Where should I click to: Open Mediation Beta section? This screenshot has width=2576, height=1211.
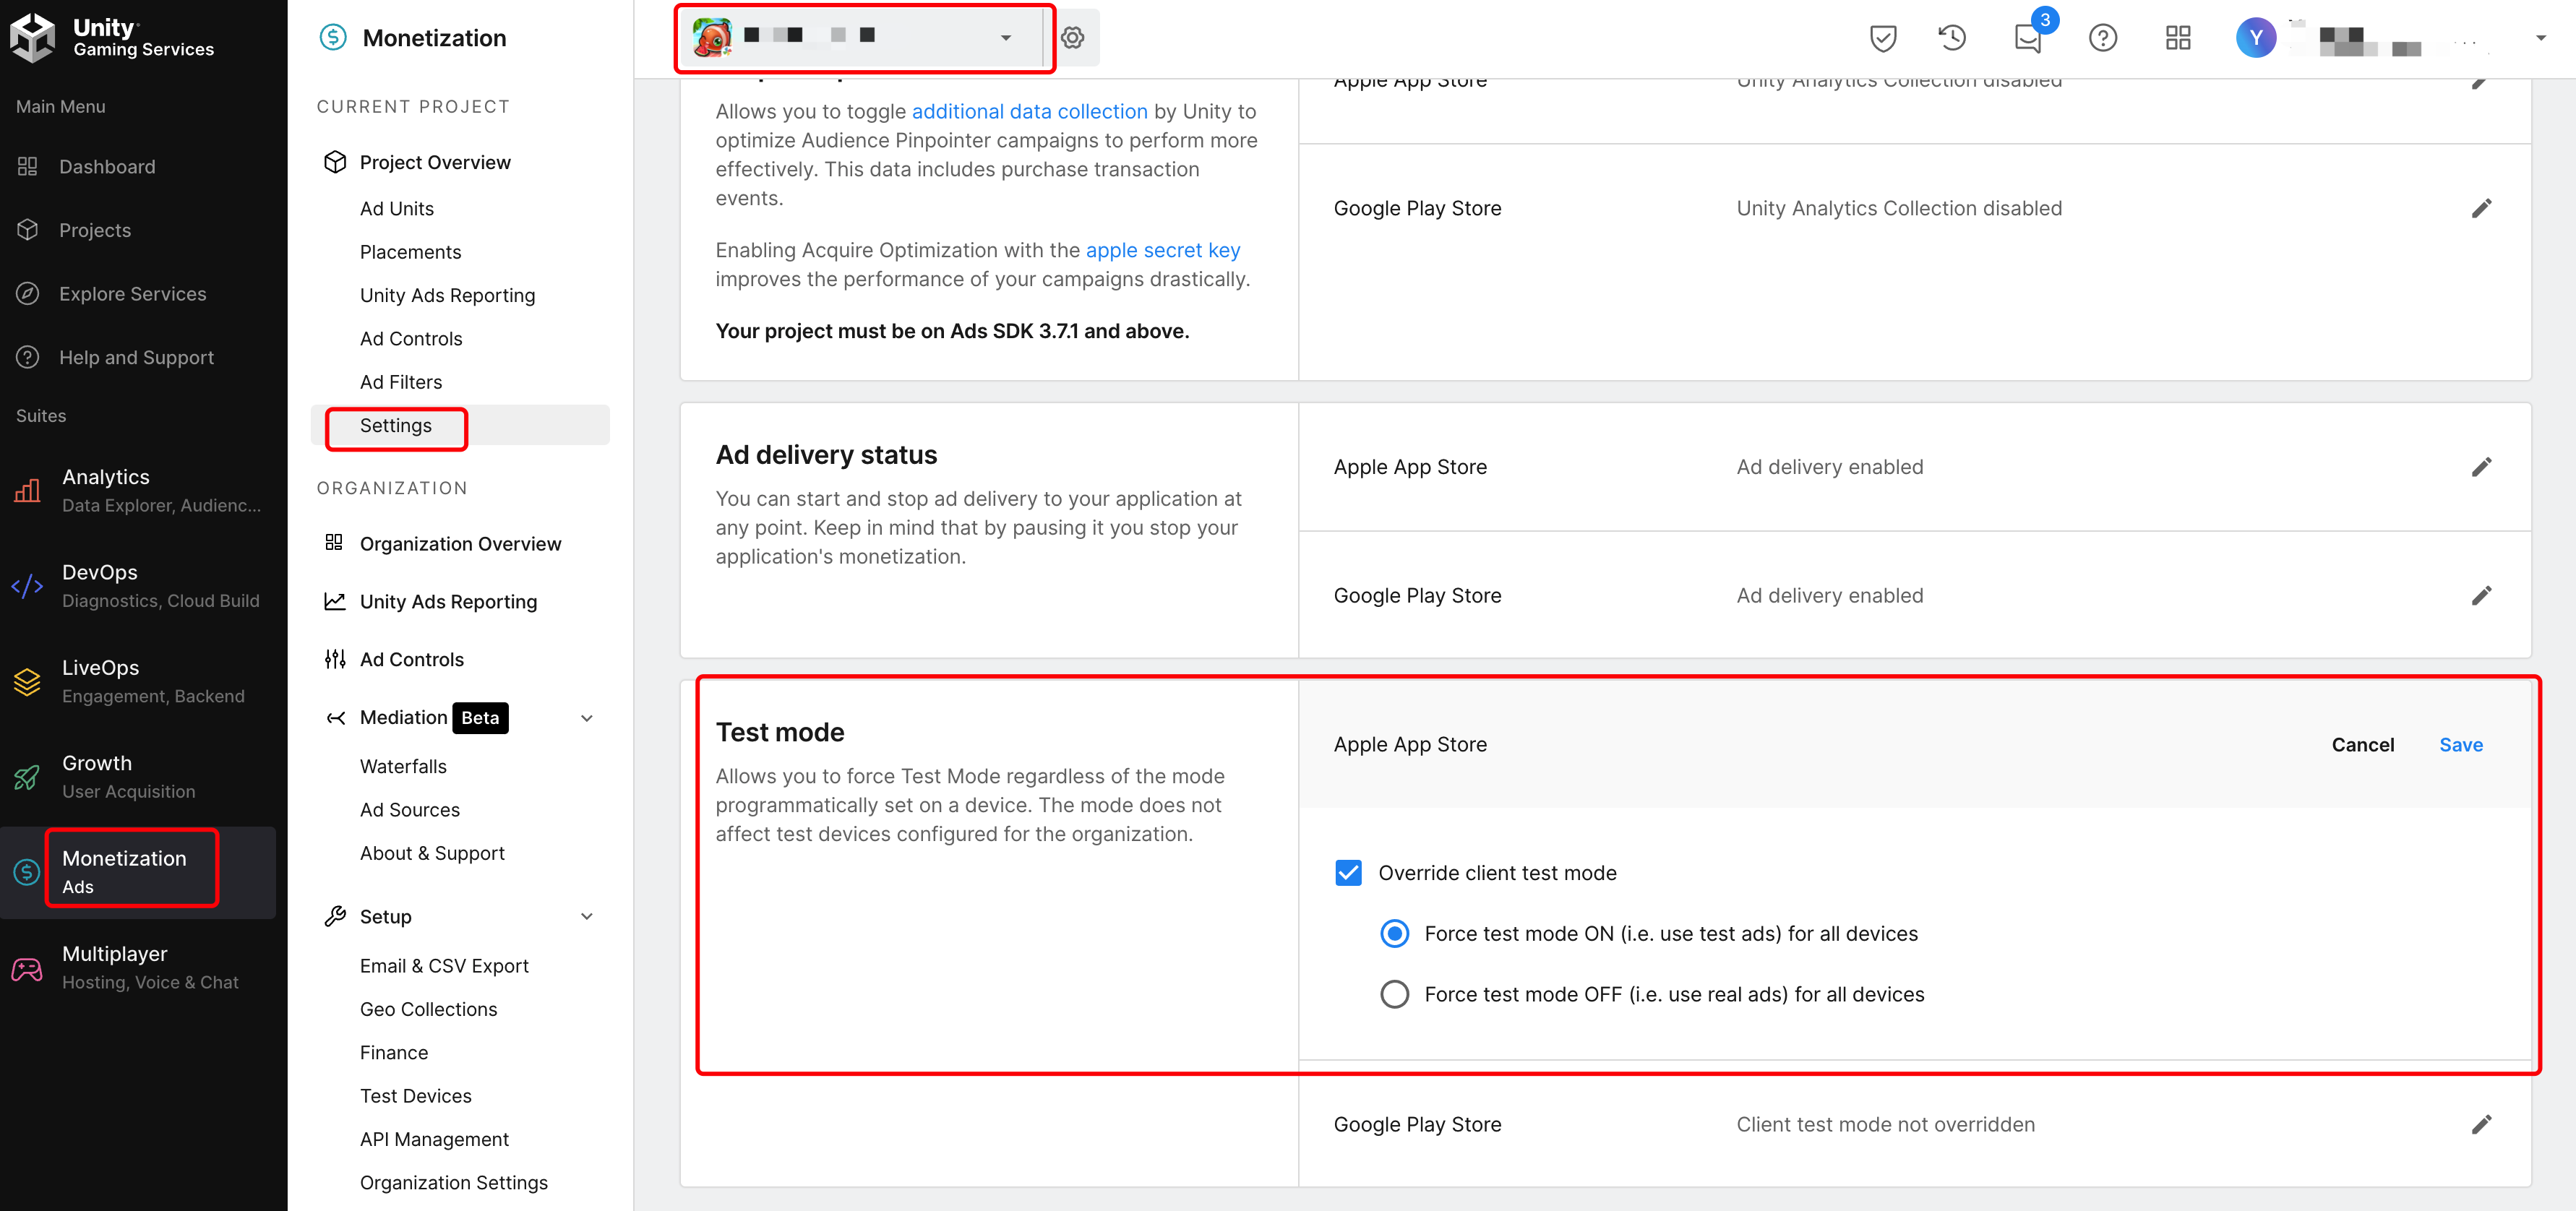pyautogui.click(x=433, y=718)
